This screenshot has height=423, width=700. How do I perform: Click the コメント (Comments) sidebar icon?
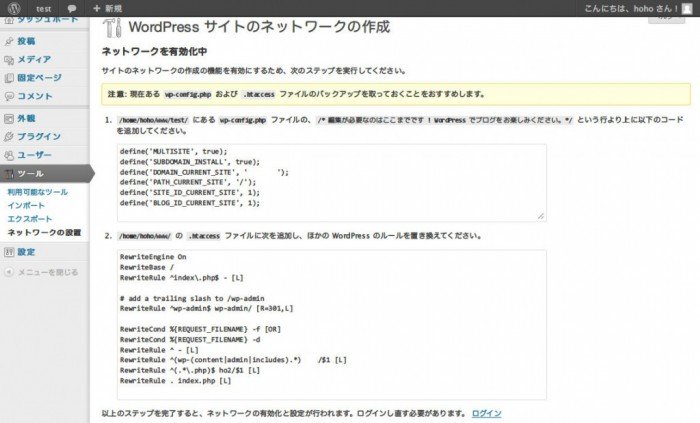[x=10, y=96]
